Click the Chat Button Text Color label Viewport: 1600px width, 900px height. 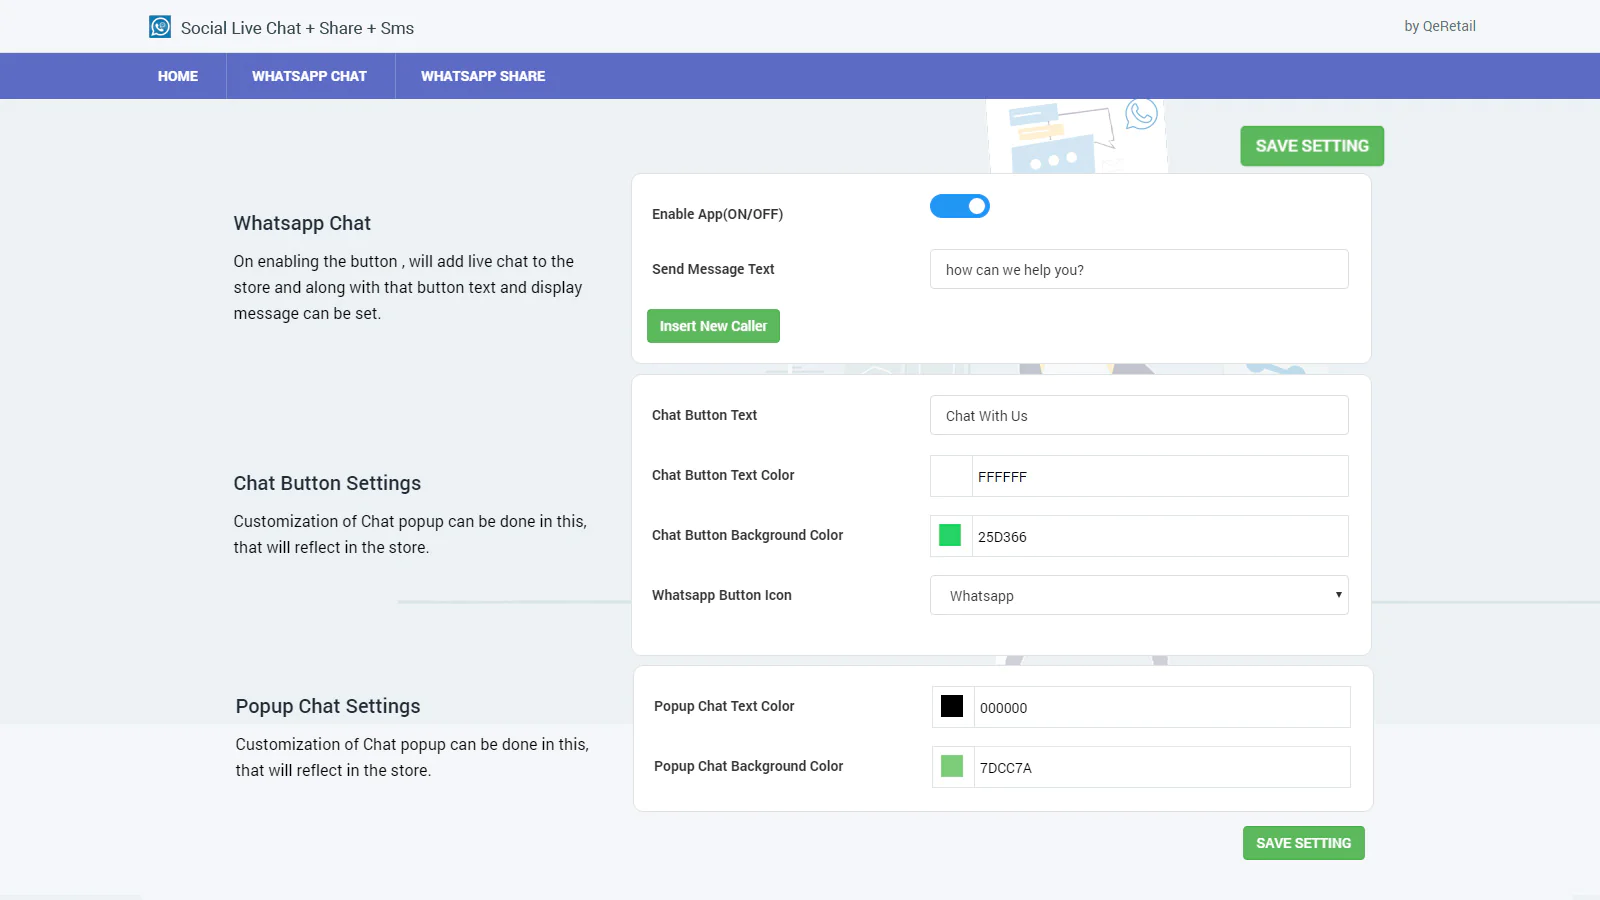click(723, 475)
